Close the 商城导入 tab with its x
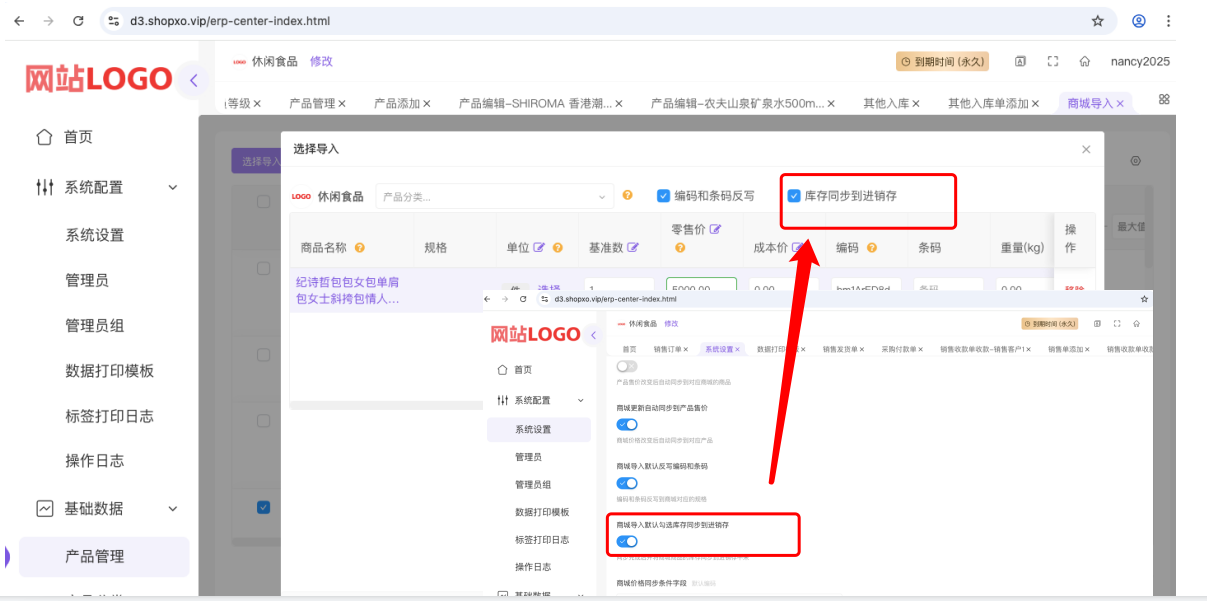The image size is (1207, 601). click(x=1120, y=103)
